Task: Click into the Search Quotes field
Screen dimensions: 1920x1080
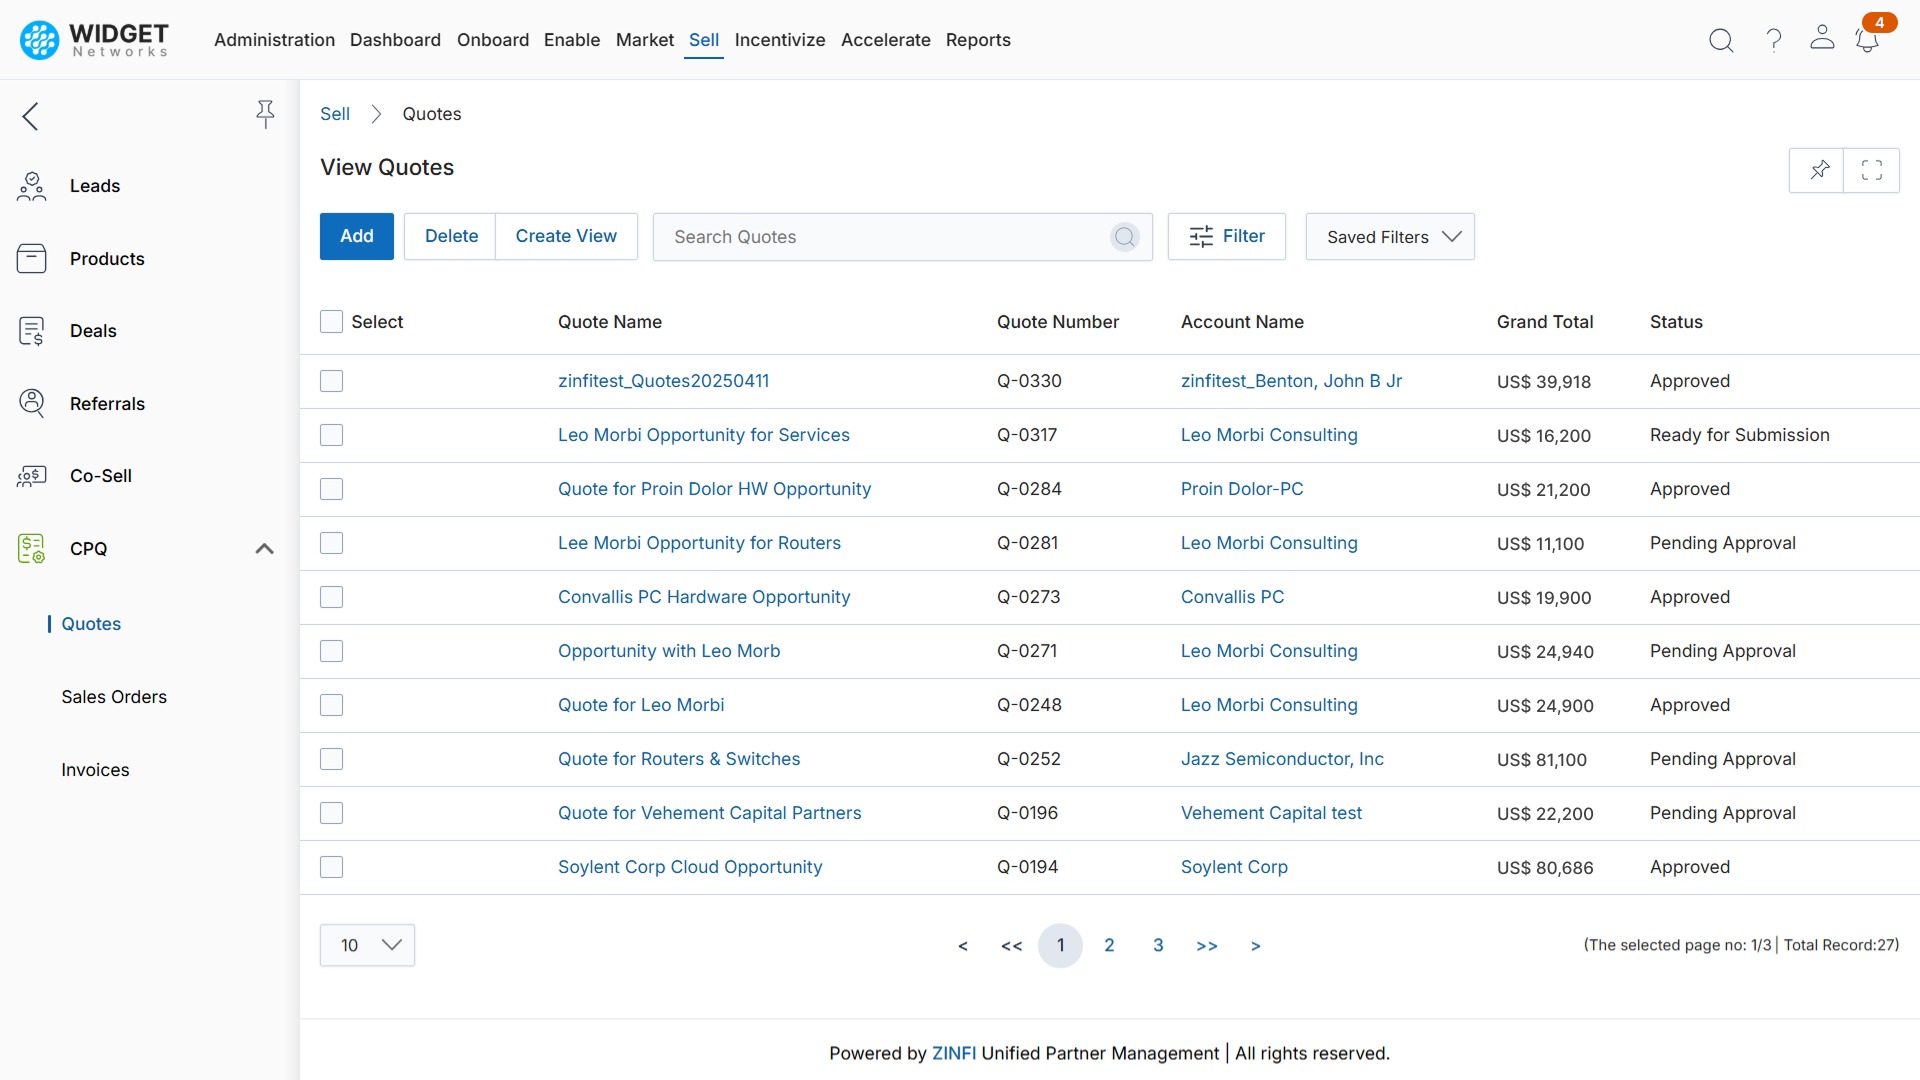Action: pyautogui.click(x=880, y=237)
